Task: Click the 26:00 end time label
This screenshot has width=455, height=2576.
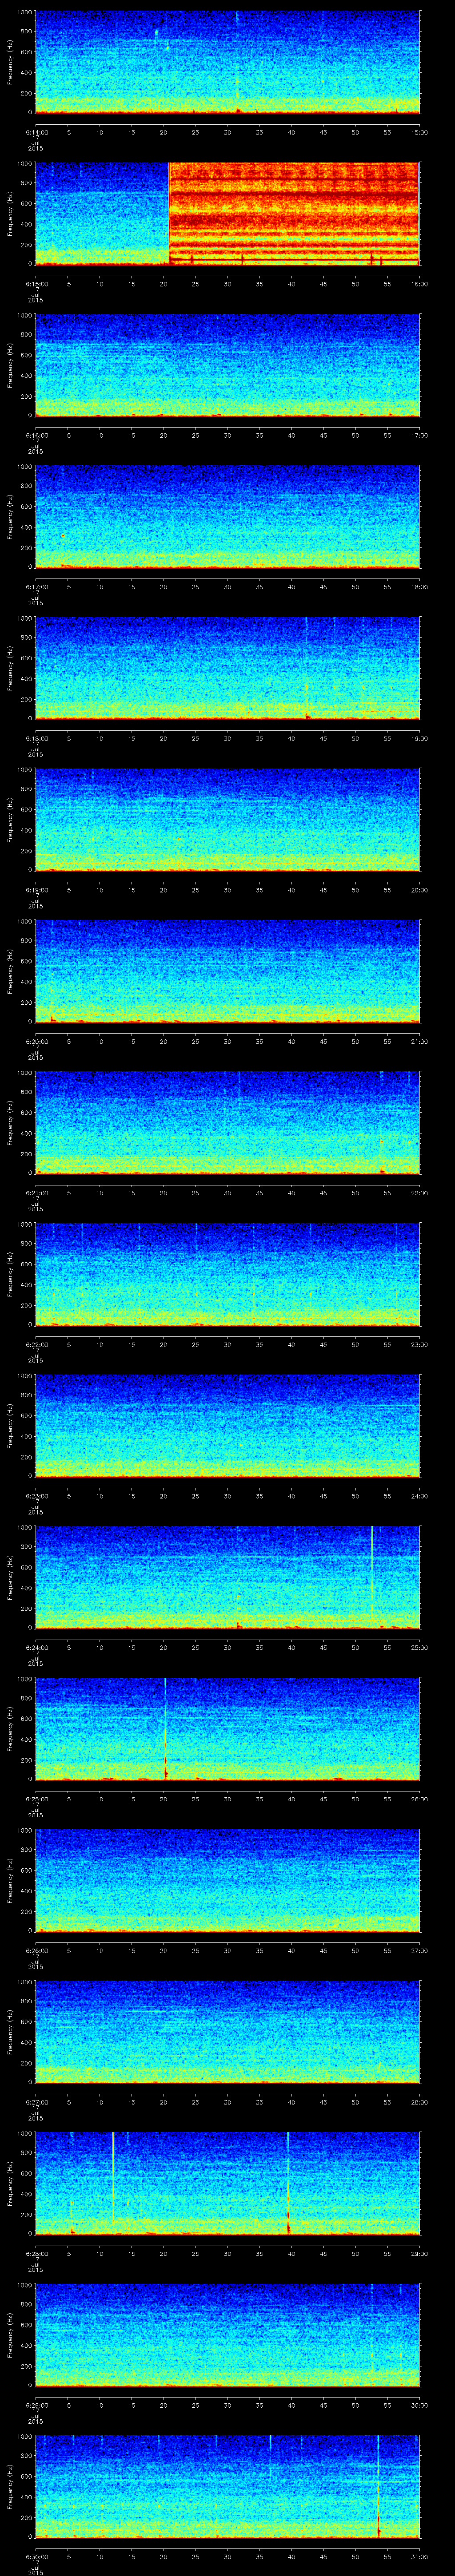Action: coord(420,1799)
